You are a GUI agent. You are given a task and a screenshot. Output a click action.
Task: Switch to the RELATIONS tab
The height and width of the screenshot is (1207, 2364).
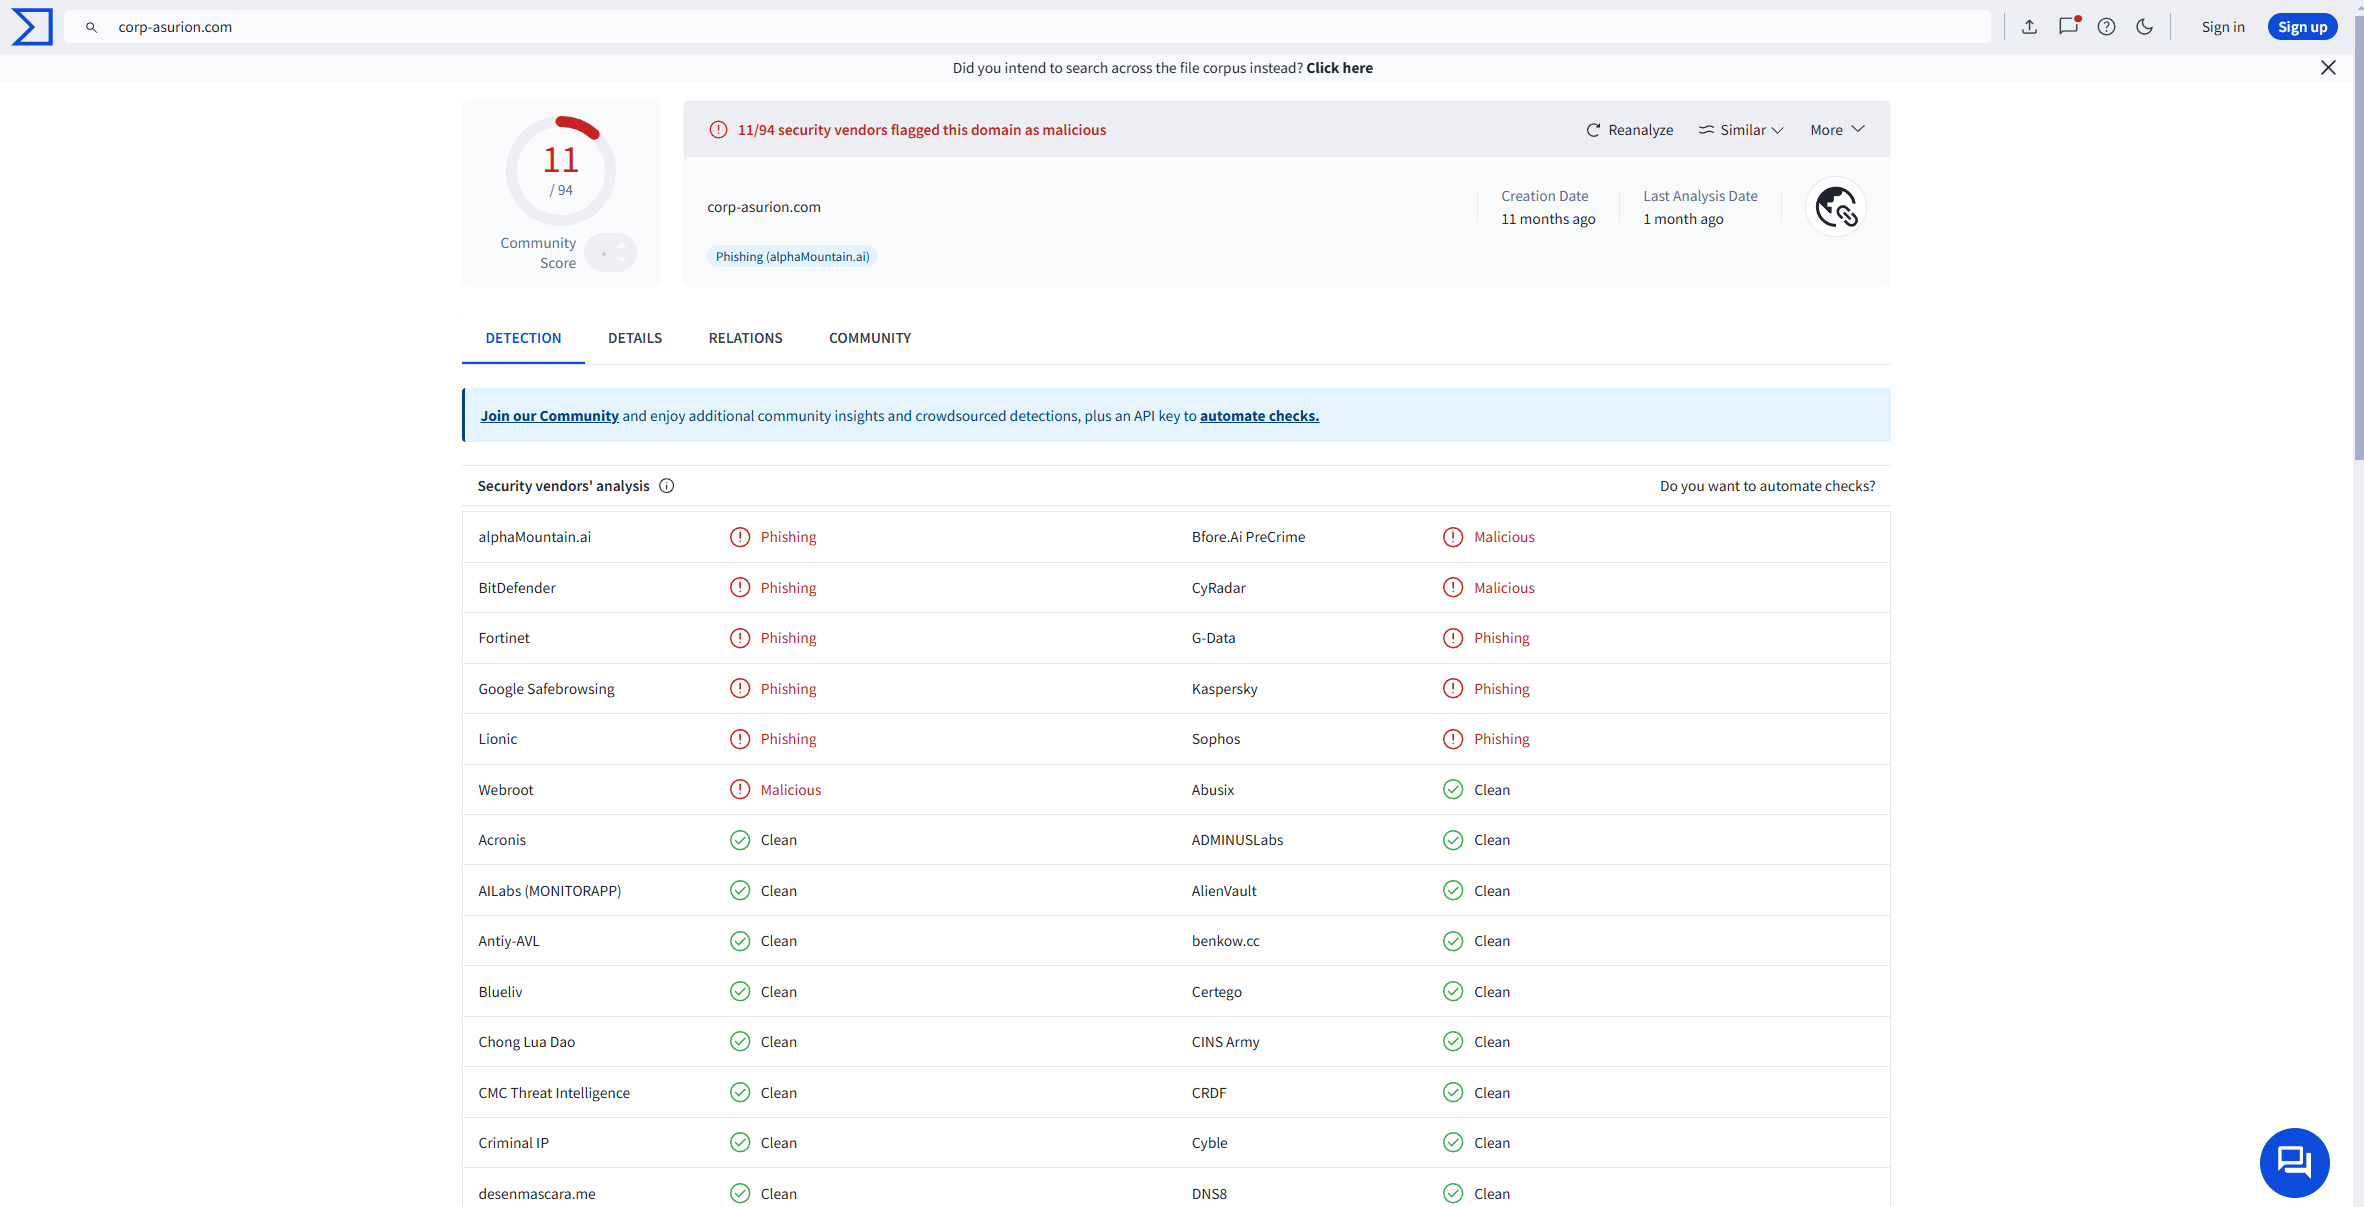point(746,338)
